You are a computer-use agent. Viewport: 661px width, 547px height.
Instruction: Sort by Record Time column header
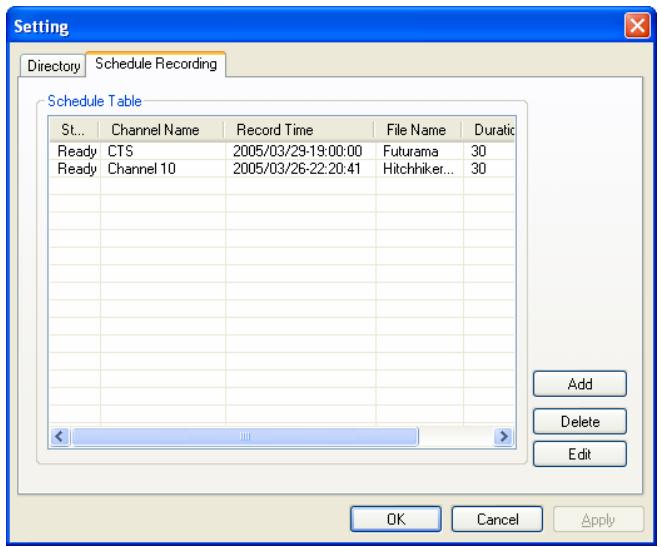pos(299,130)
